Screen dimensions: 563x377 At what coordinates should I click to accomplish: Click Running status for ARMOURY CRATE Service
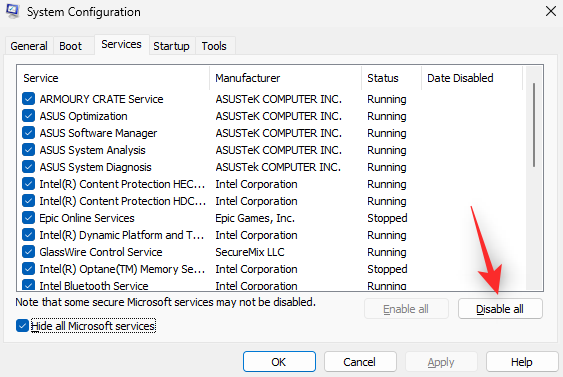coord(387,99)
